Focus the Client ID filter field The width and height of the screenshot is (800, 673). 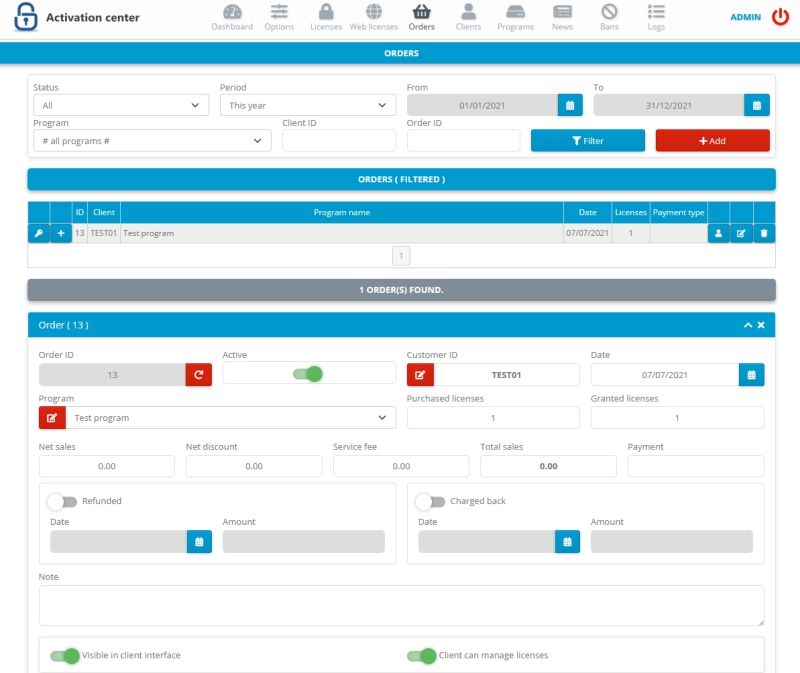(339, 140)
